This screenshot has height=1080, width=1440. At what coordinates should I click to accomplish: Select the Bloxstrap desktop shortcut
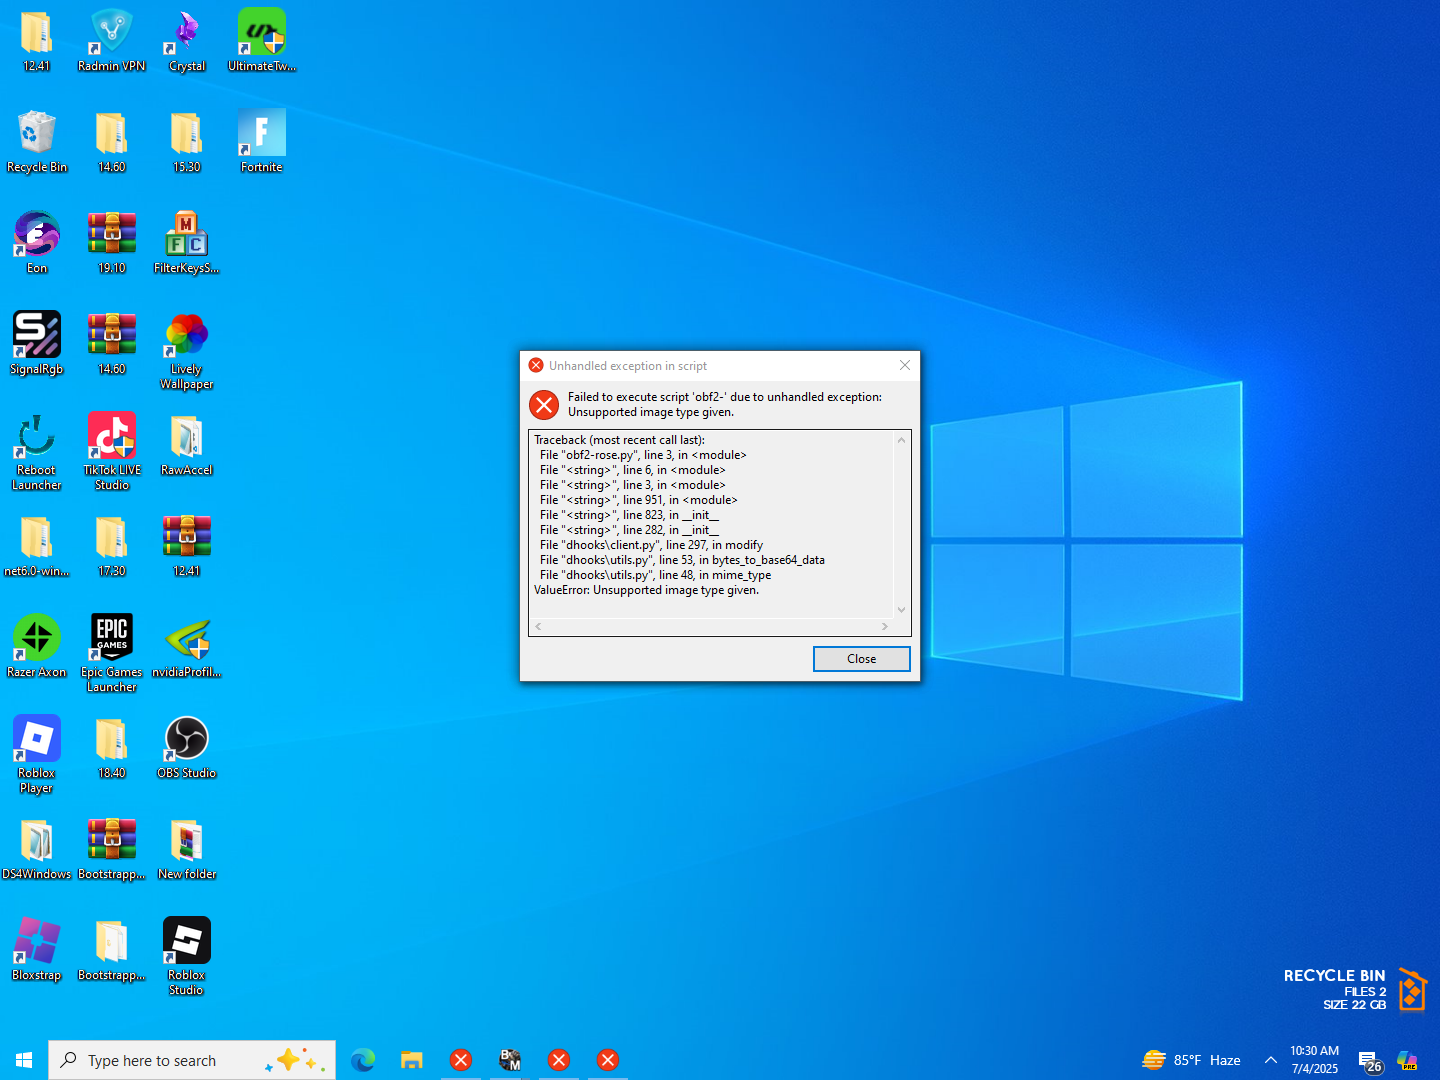[x=37, y=943]
